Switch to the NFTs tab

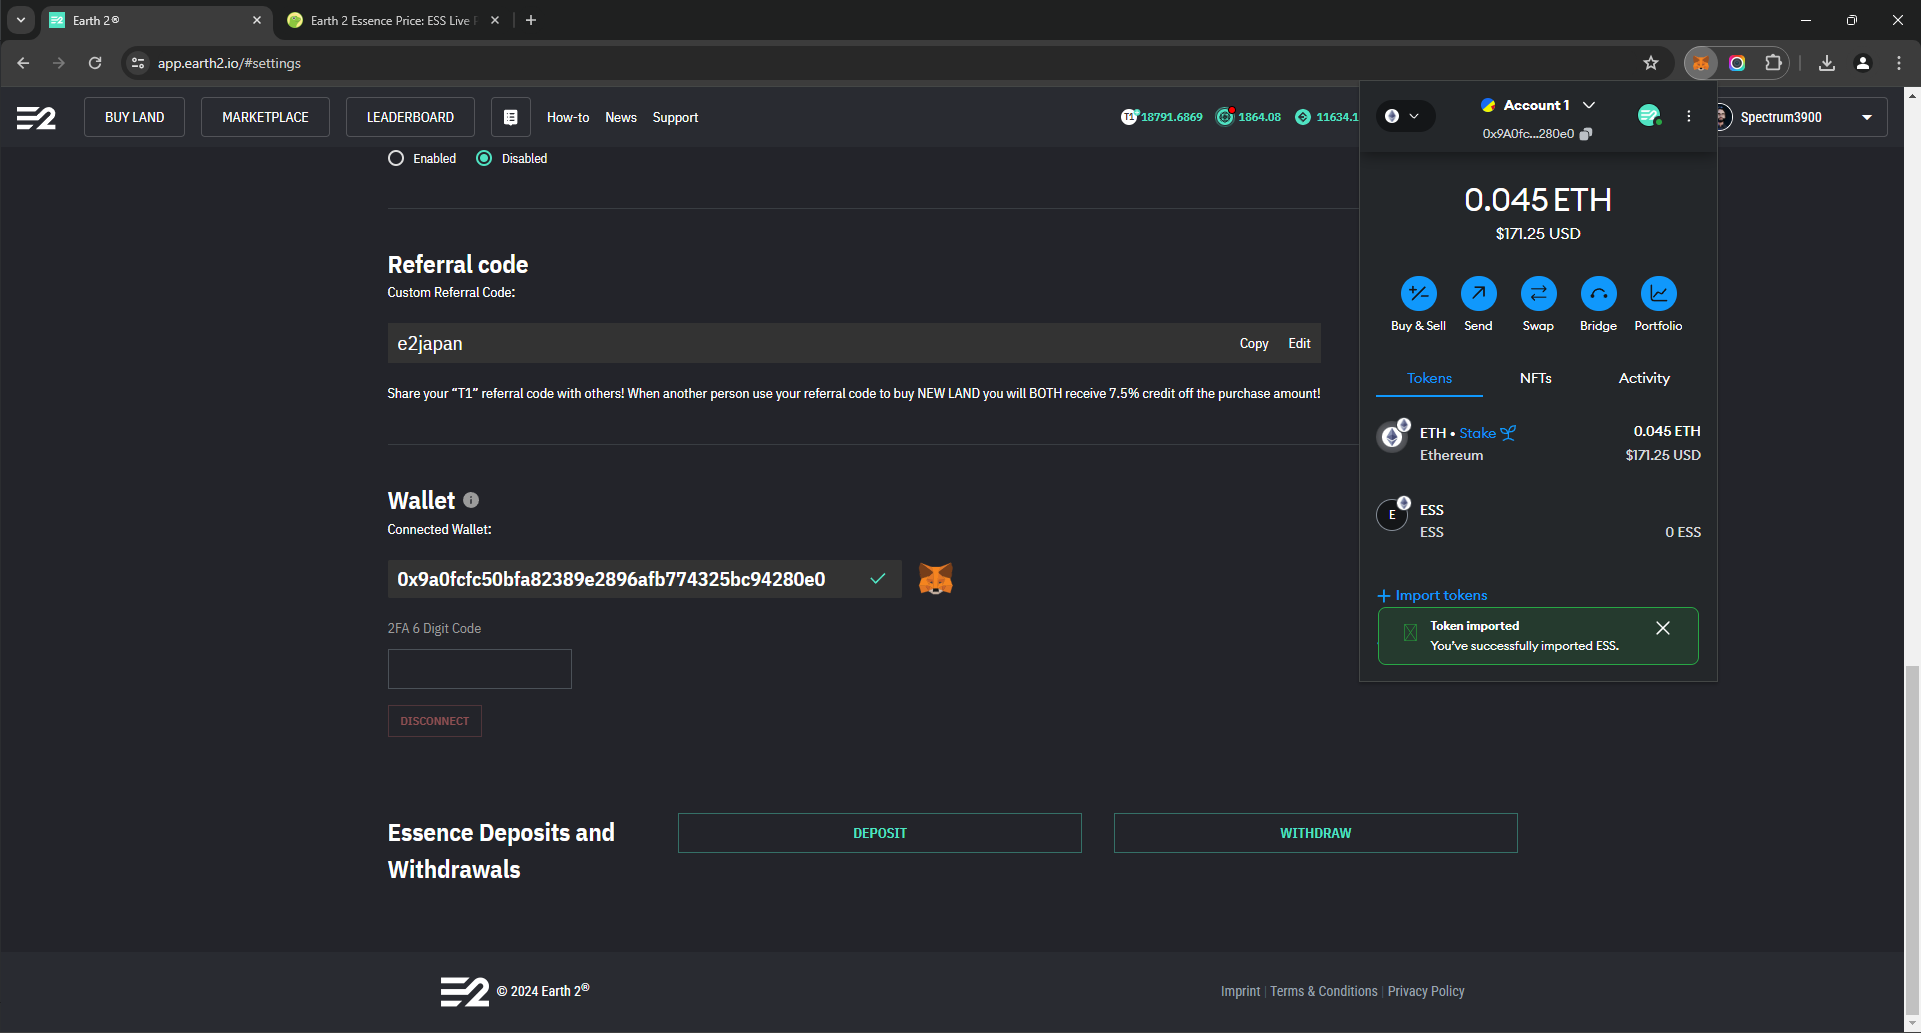click(x=1535, y=378)
